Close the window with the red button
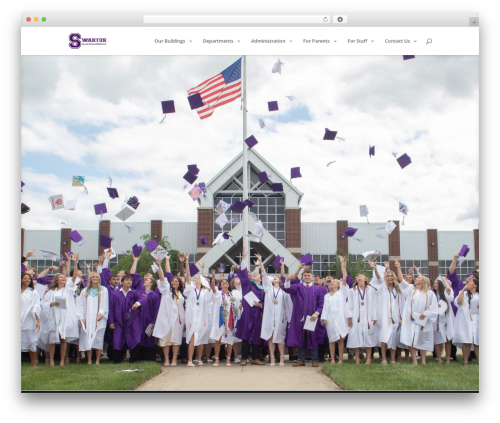The image size is (500, 423). point(29,20)
